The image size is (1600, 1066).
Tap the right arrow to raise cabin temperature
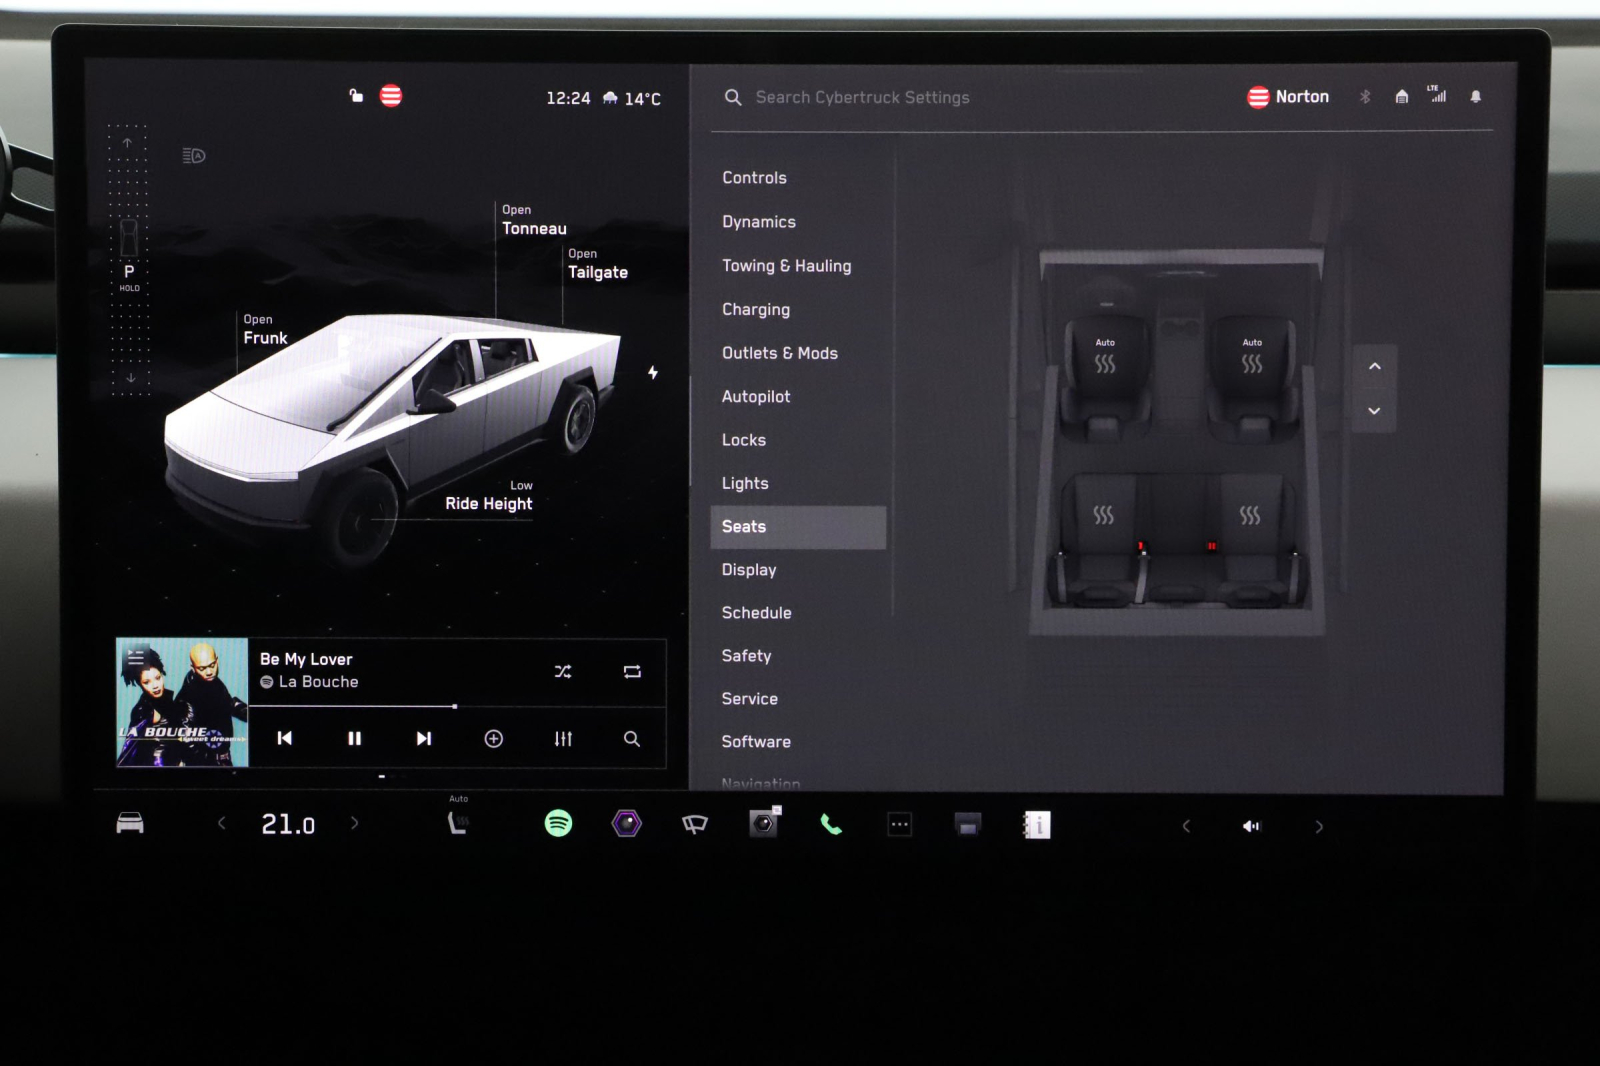click(355, 823)
